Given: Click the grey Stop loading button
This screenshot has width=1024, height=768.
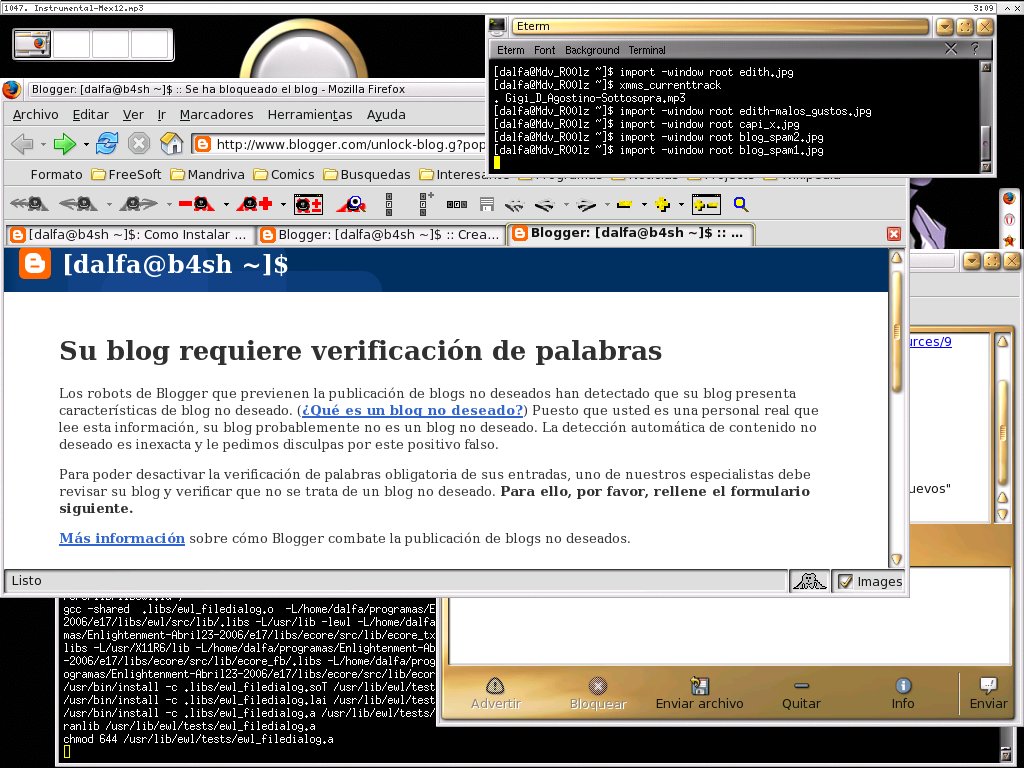Looking at the screenshot, I should pos(138,144).
